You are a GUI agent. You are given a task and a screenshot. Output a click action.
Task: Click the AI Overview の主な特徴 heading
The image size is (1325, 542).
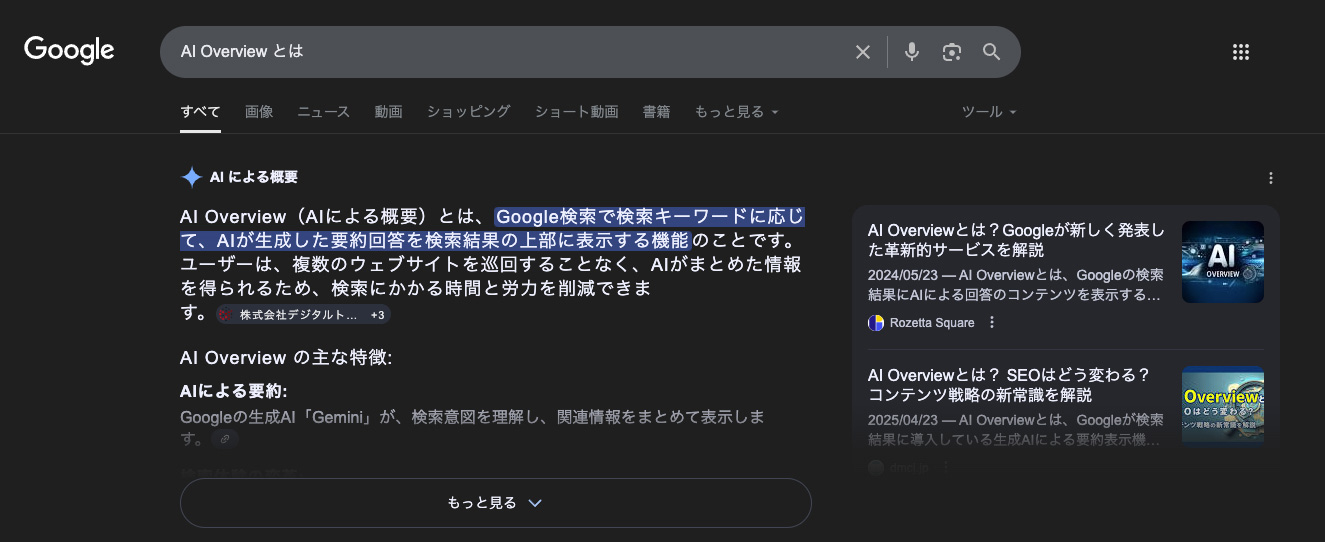(x=286, y=357)
